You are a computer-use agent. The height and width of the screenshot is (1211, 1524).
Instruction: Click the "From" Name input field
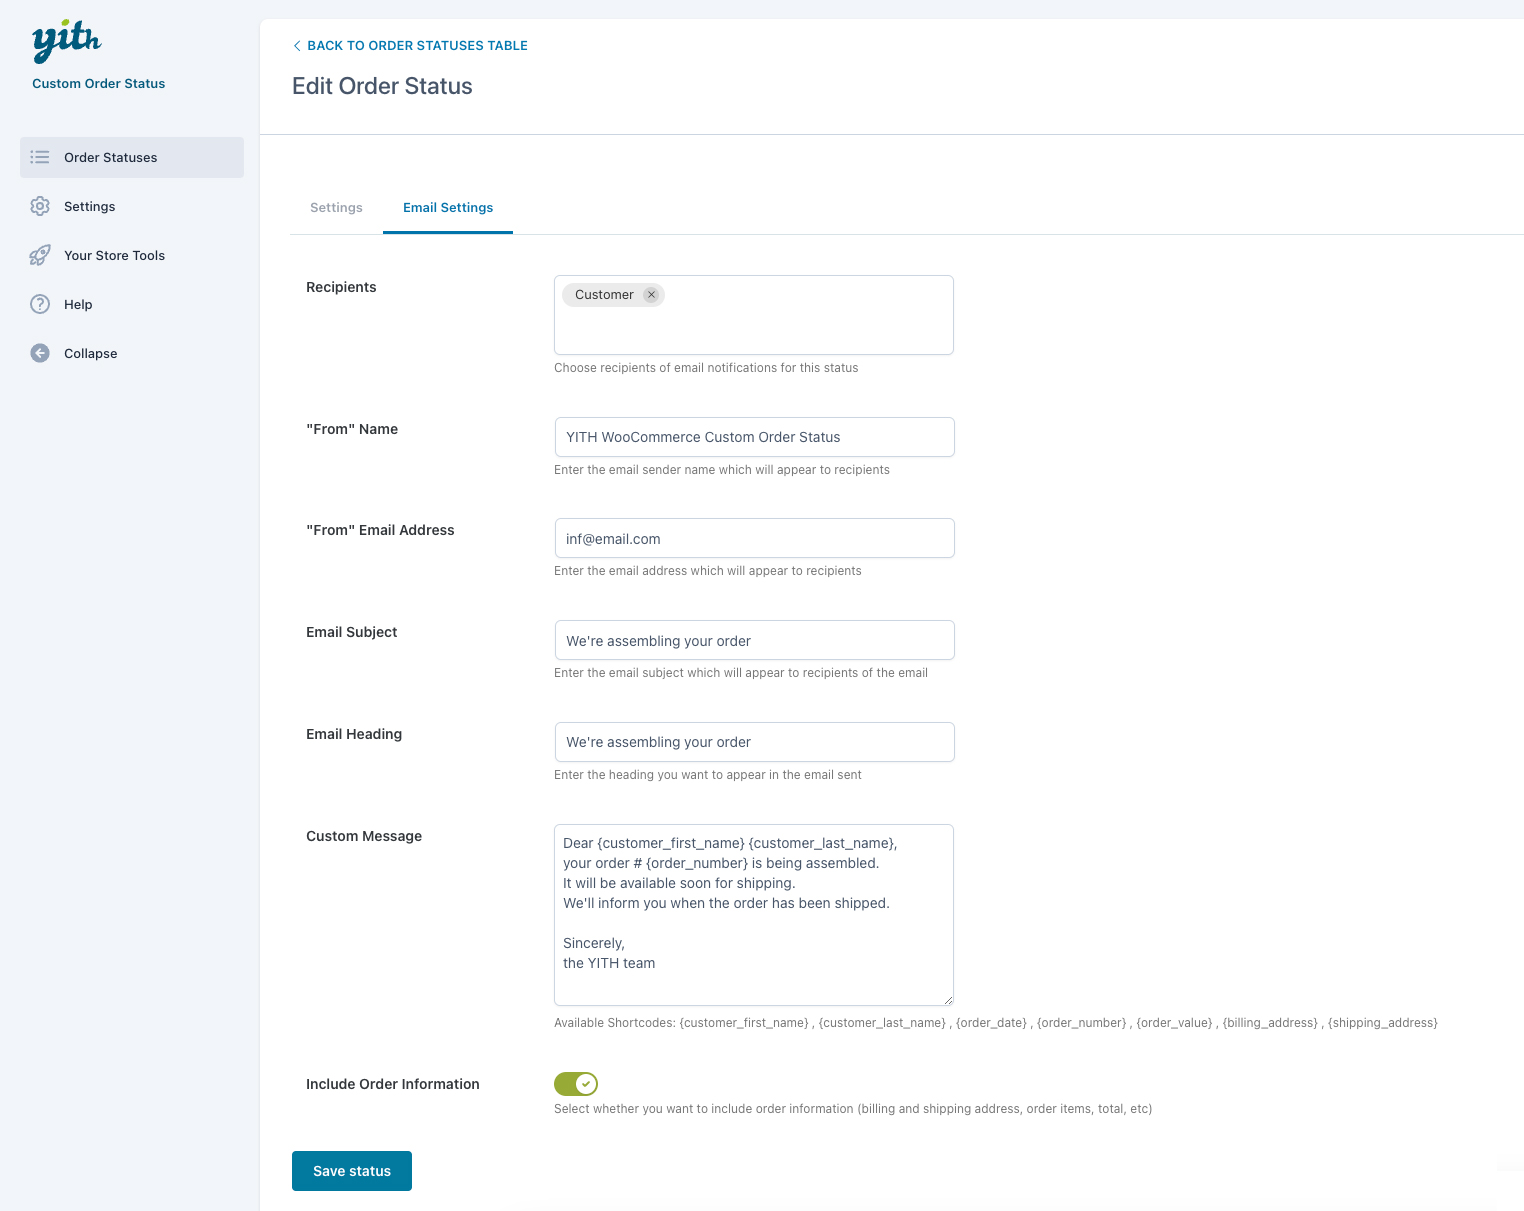click(x=754, y=437)
